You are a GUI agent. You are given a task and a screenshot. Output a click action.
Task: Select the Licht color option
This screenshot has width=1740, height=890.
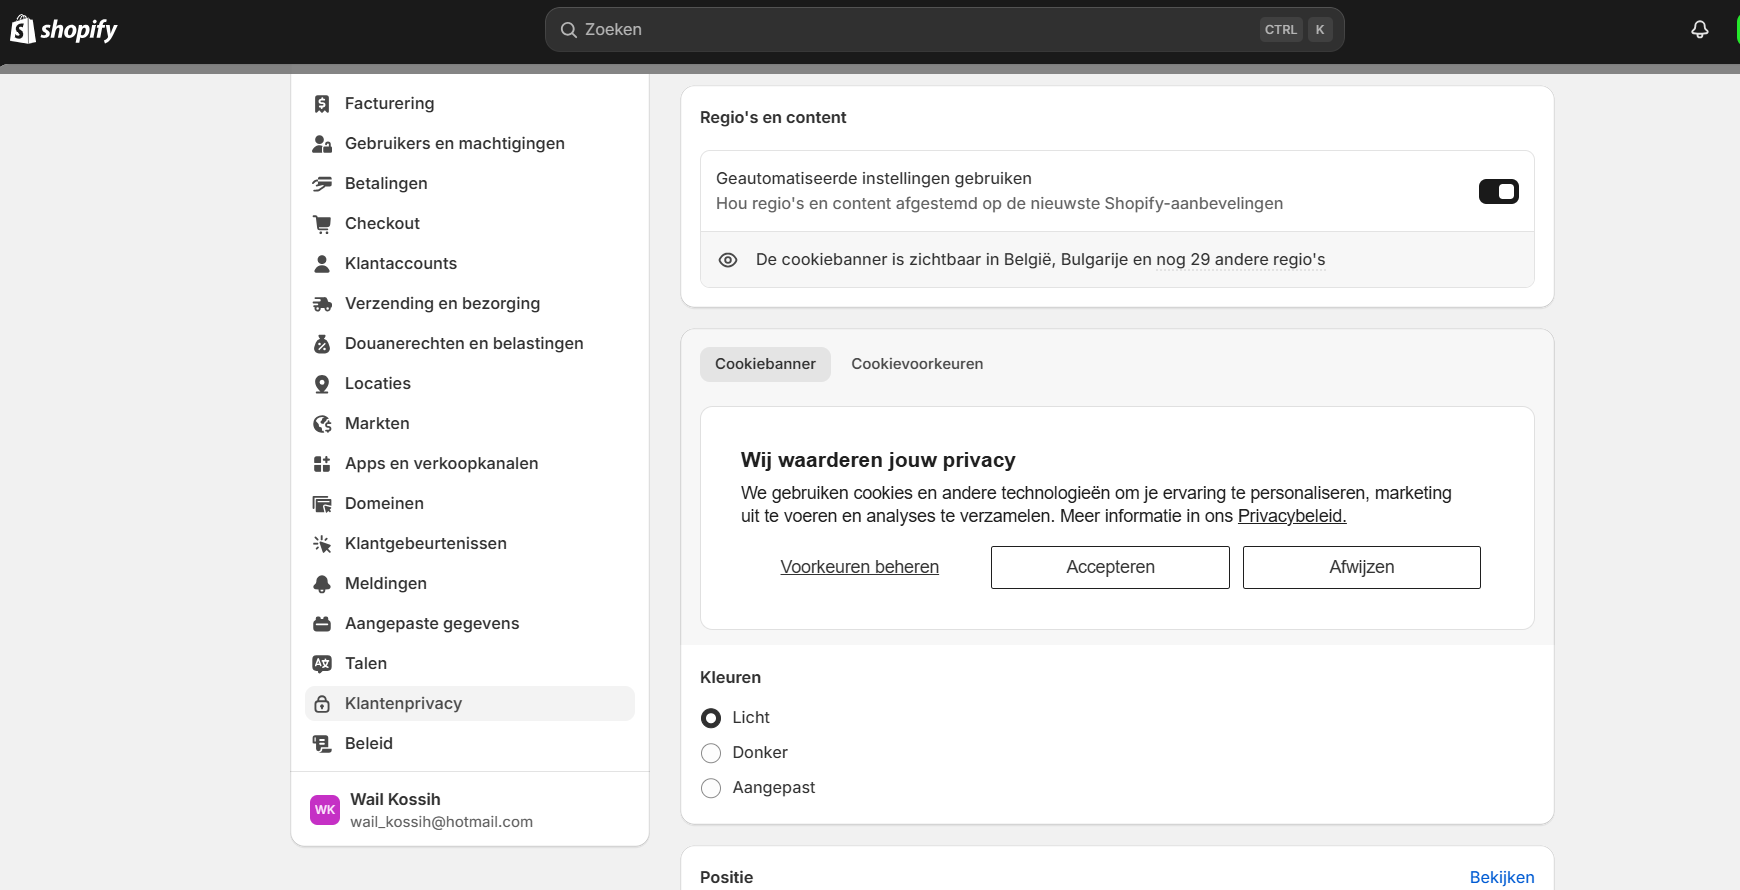(711, 718)
